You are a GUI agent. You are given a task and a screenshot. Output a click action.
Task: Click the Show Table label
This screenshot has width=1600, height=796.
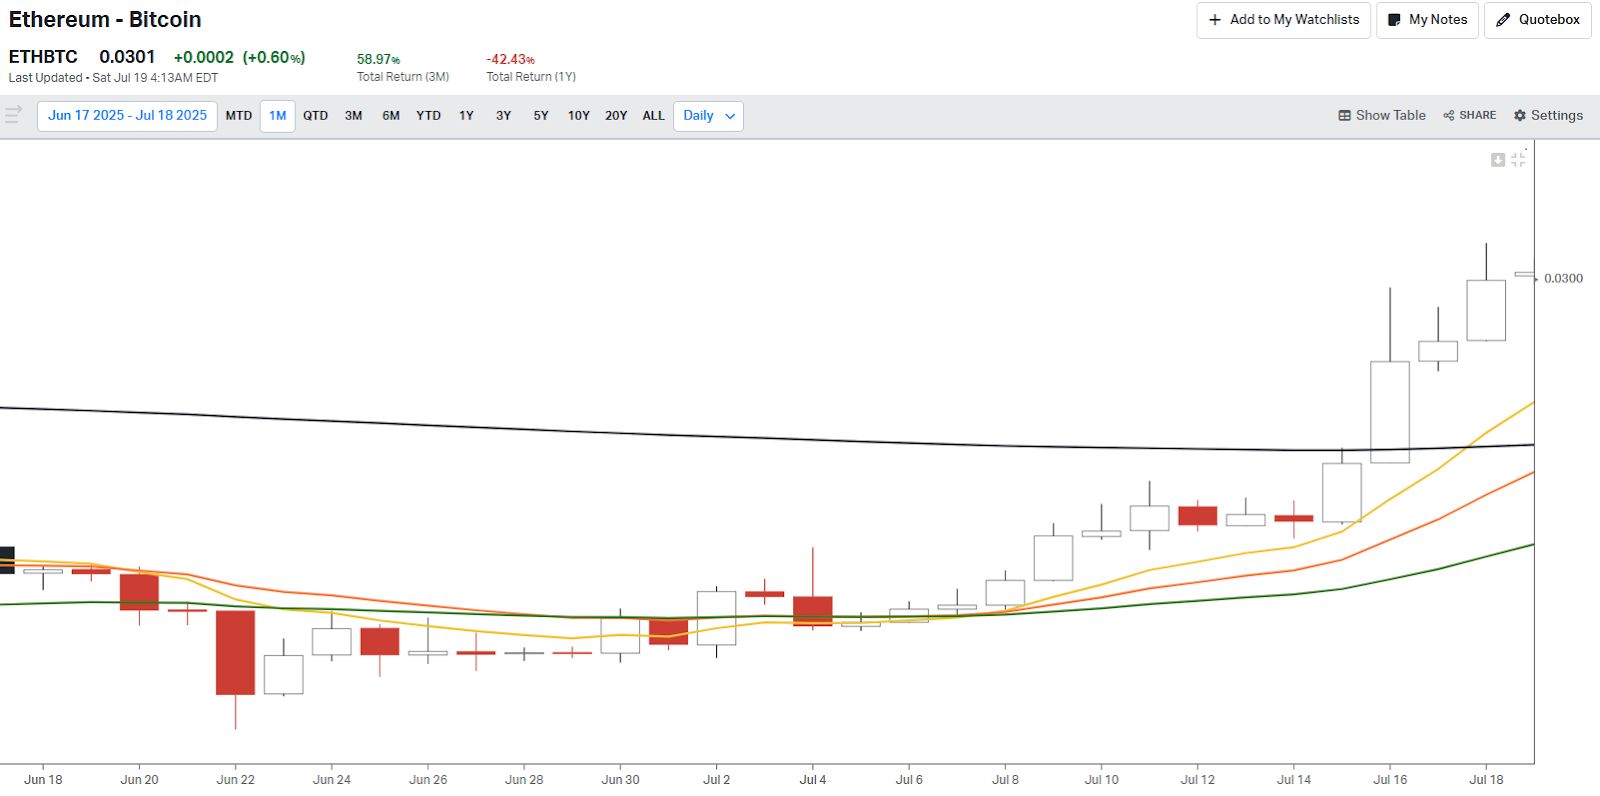point(1391,116)
